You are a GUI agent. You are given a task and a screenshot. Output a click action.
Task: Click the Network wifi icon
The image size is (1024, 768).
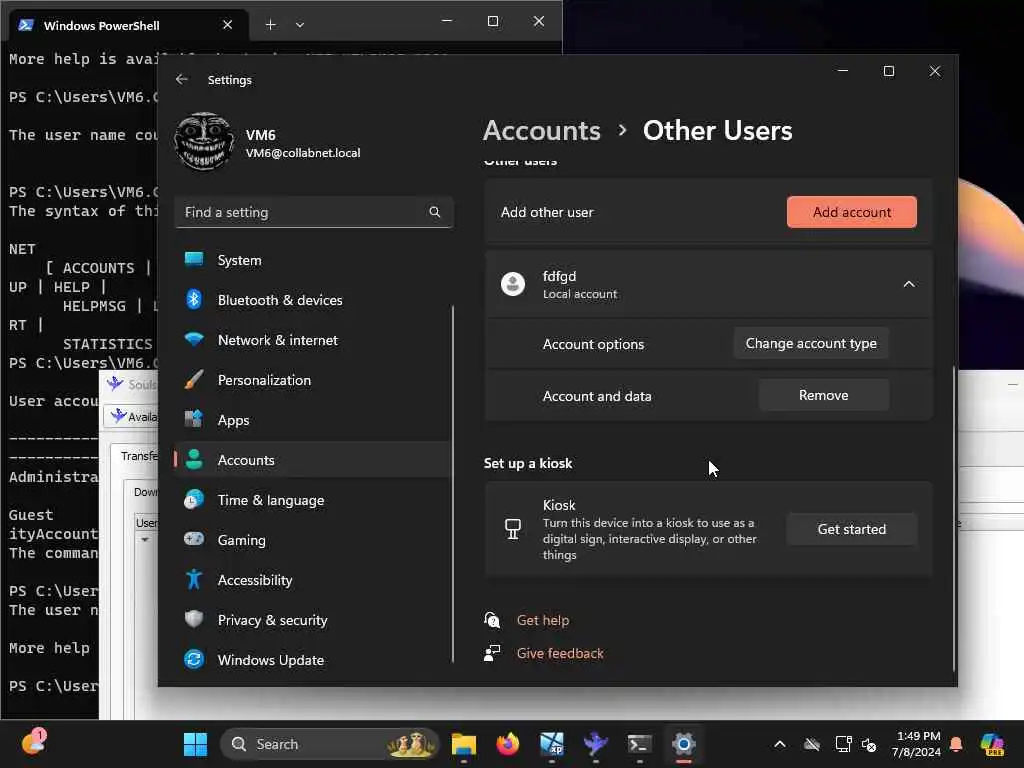pyautogui.click(x=194, y=339)
